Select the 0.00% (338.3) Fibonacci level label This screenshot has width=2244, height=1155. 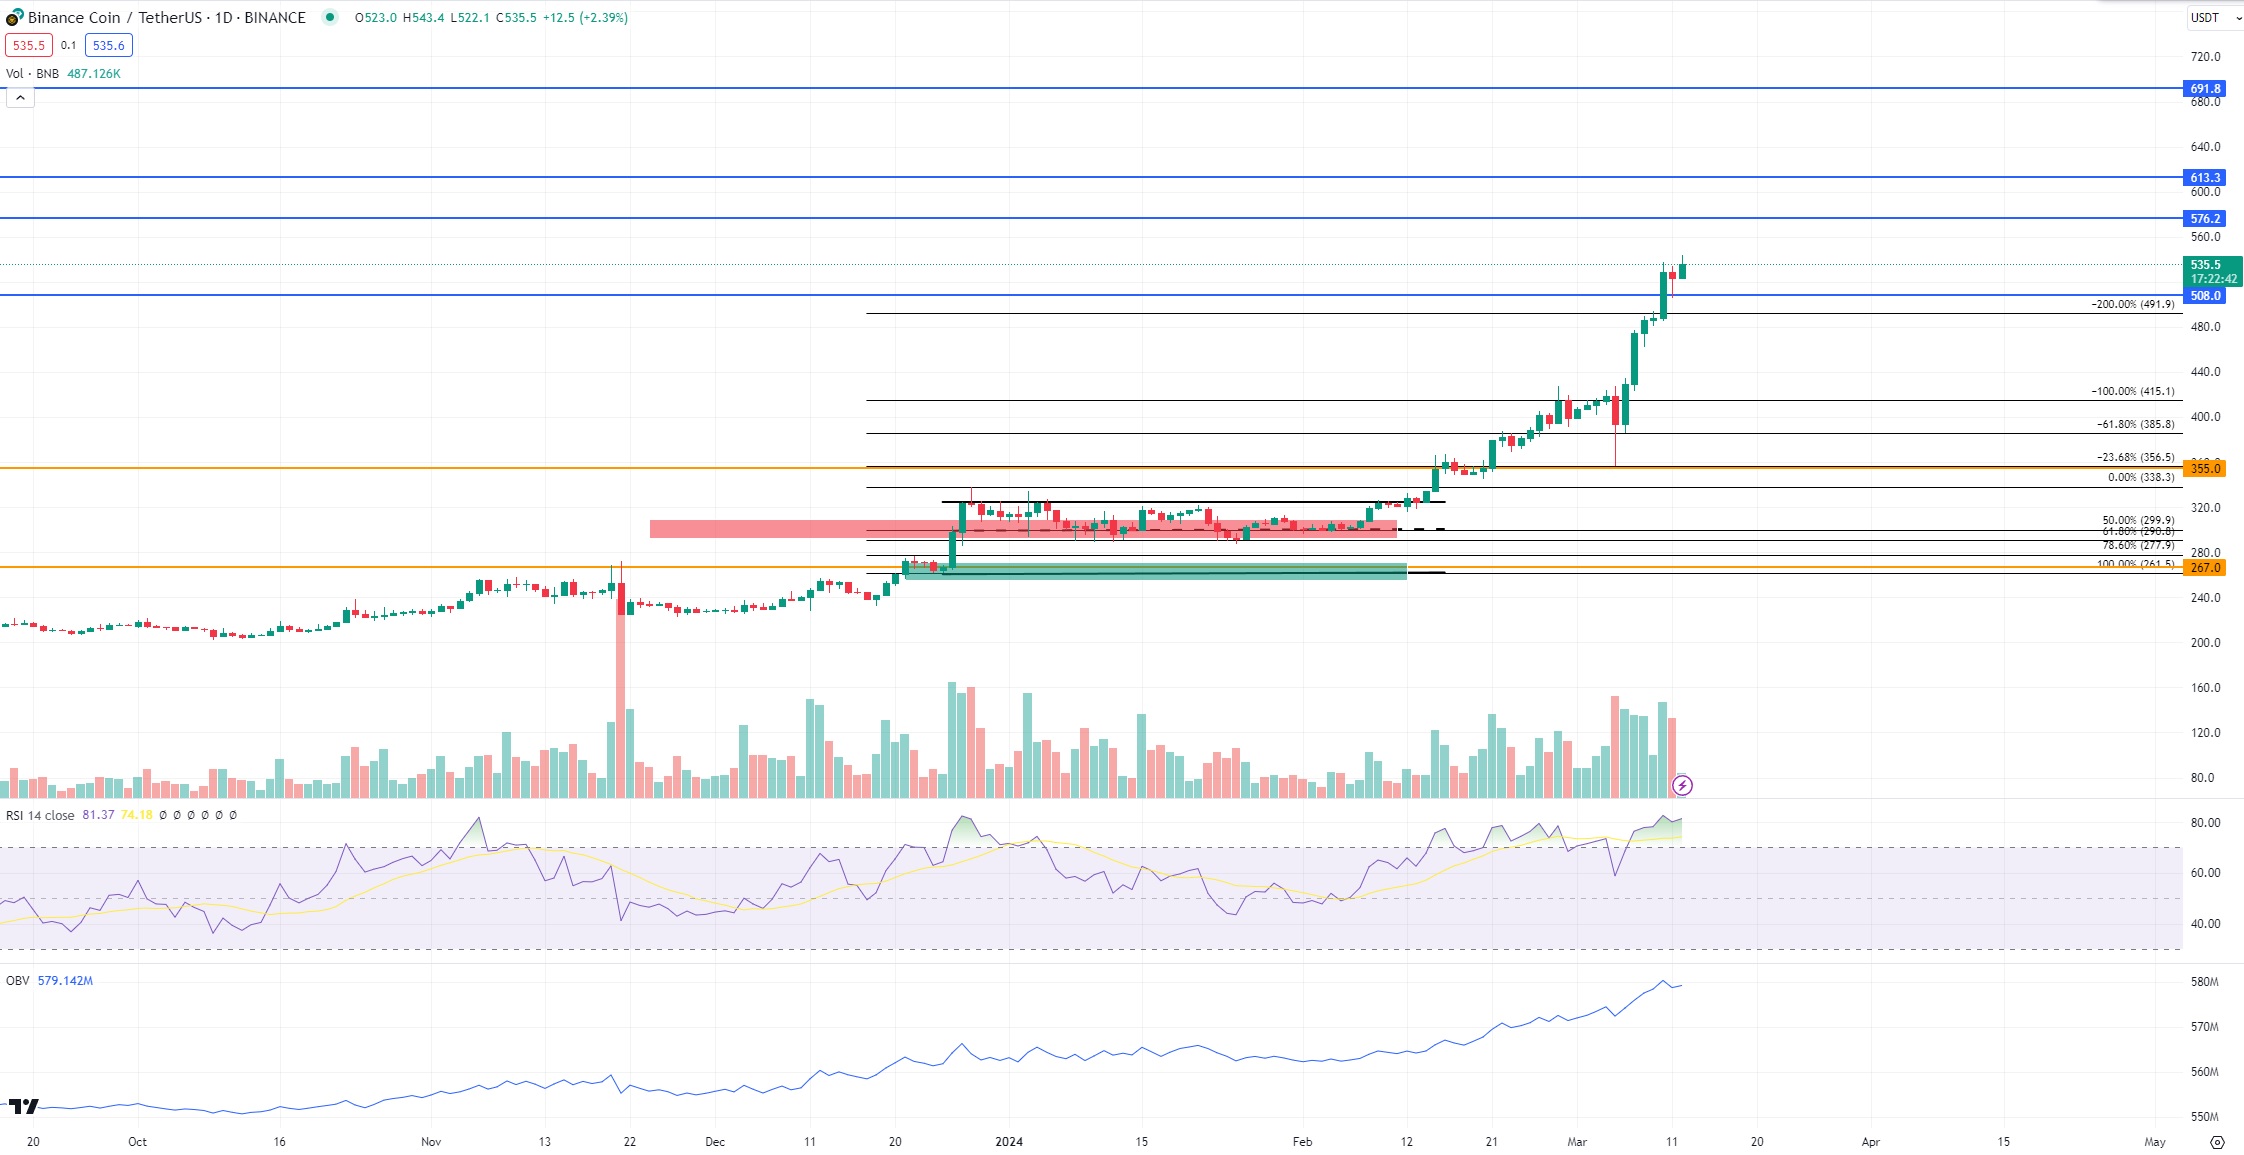point(2141,477)
